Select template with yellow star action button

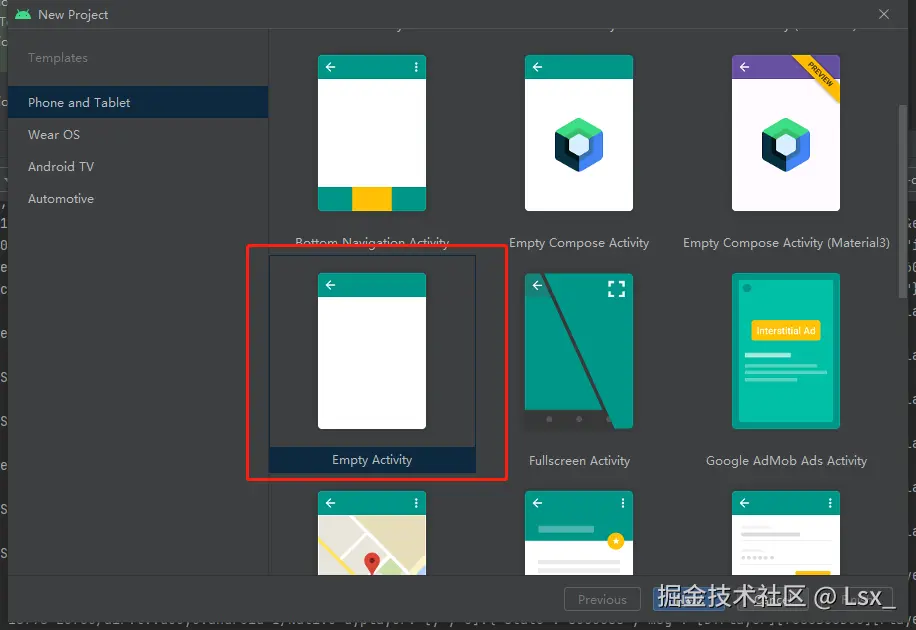(x=578, y=533)
